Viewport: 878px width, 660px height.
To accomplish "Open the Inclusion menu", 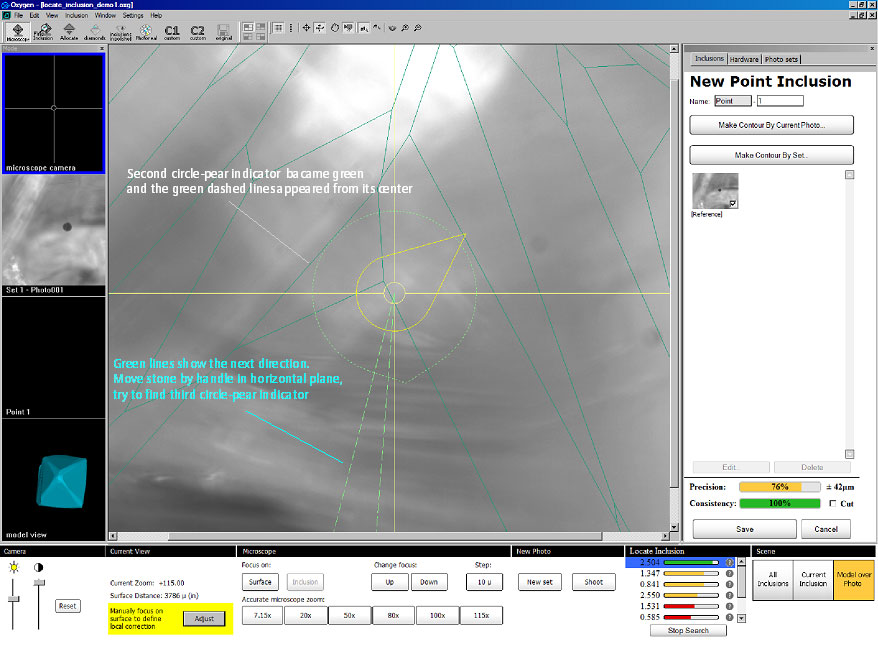I will 76,16.
